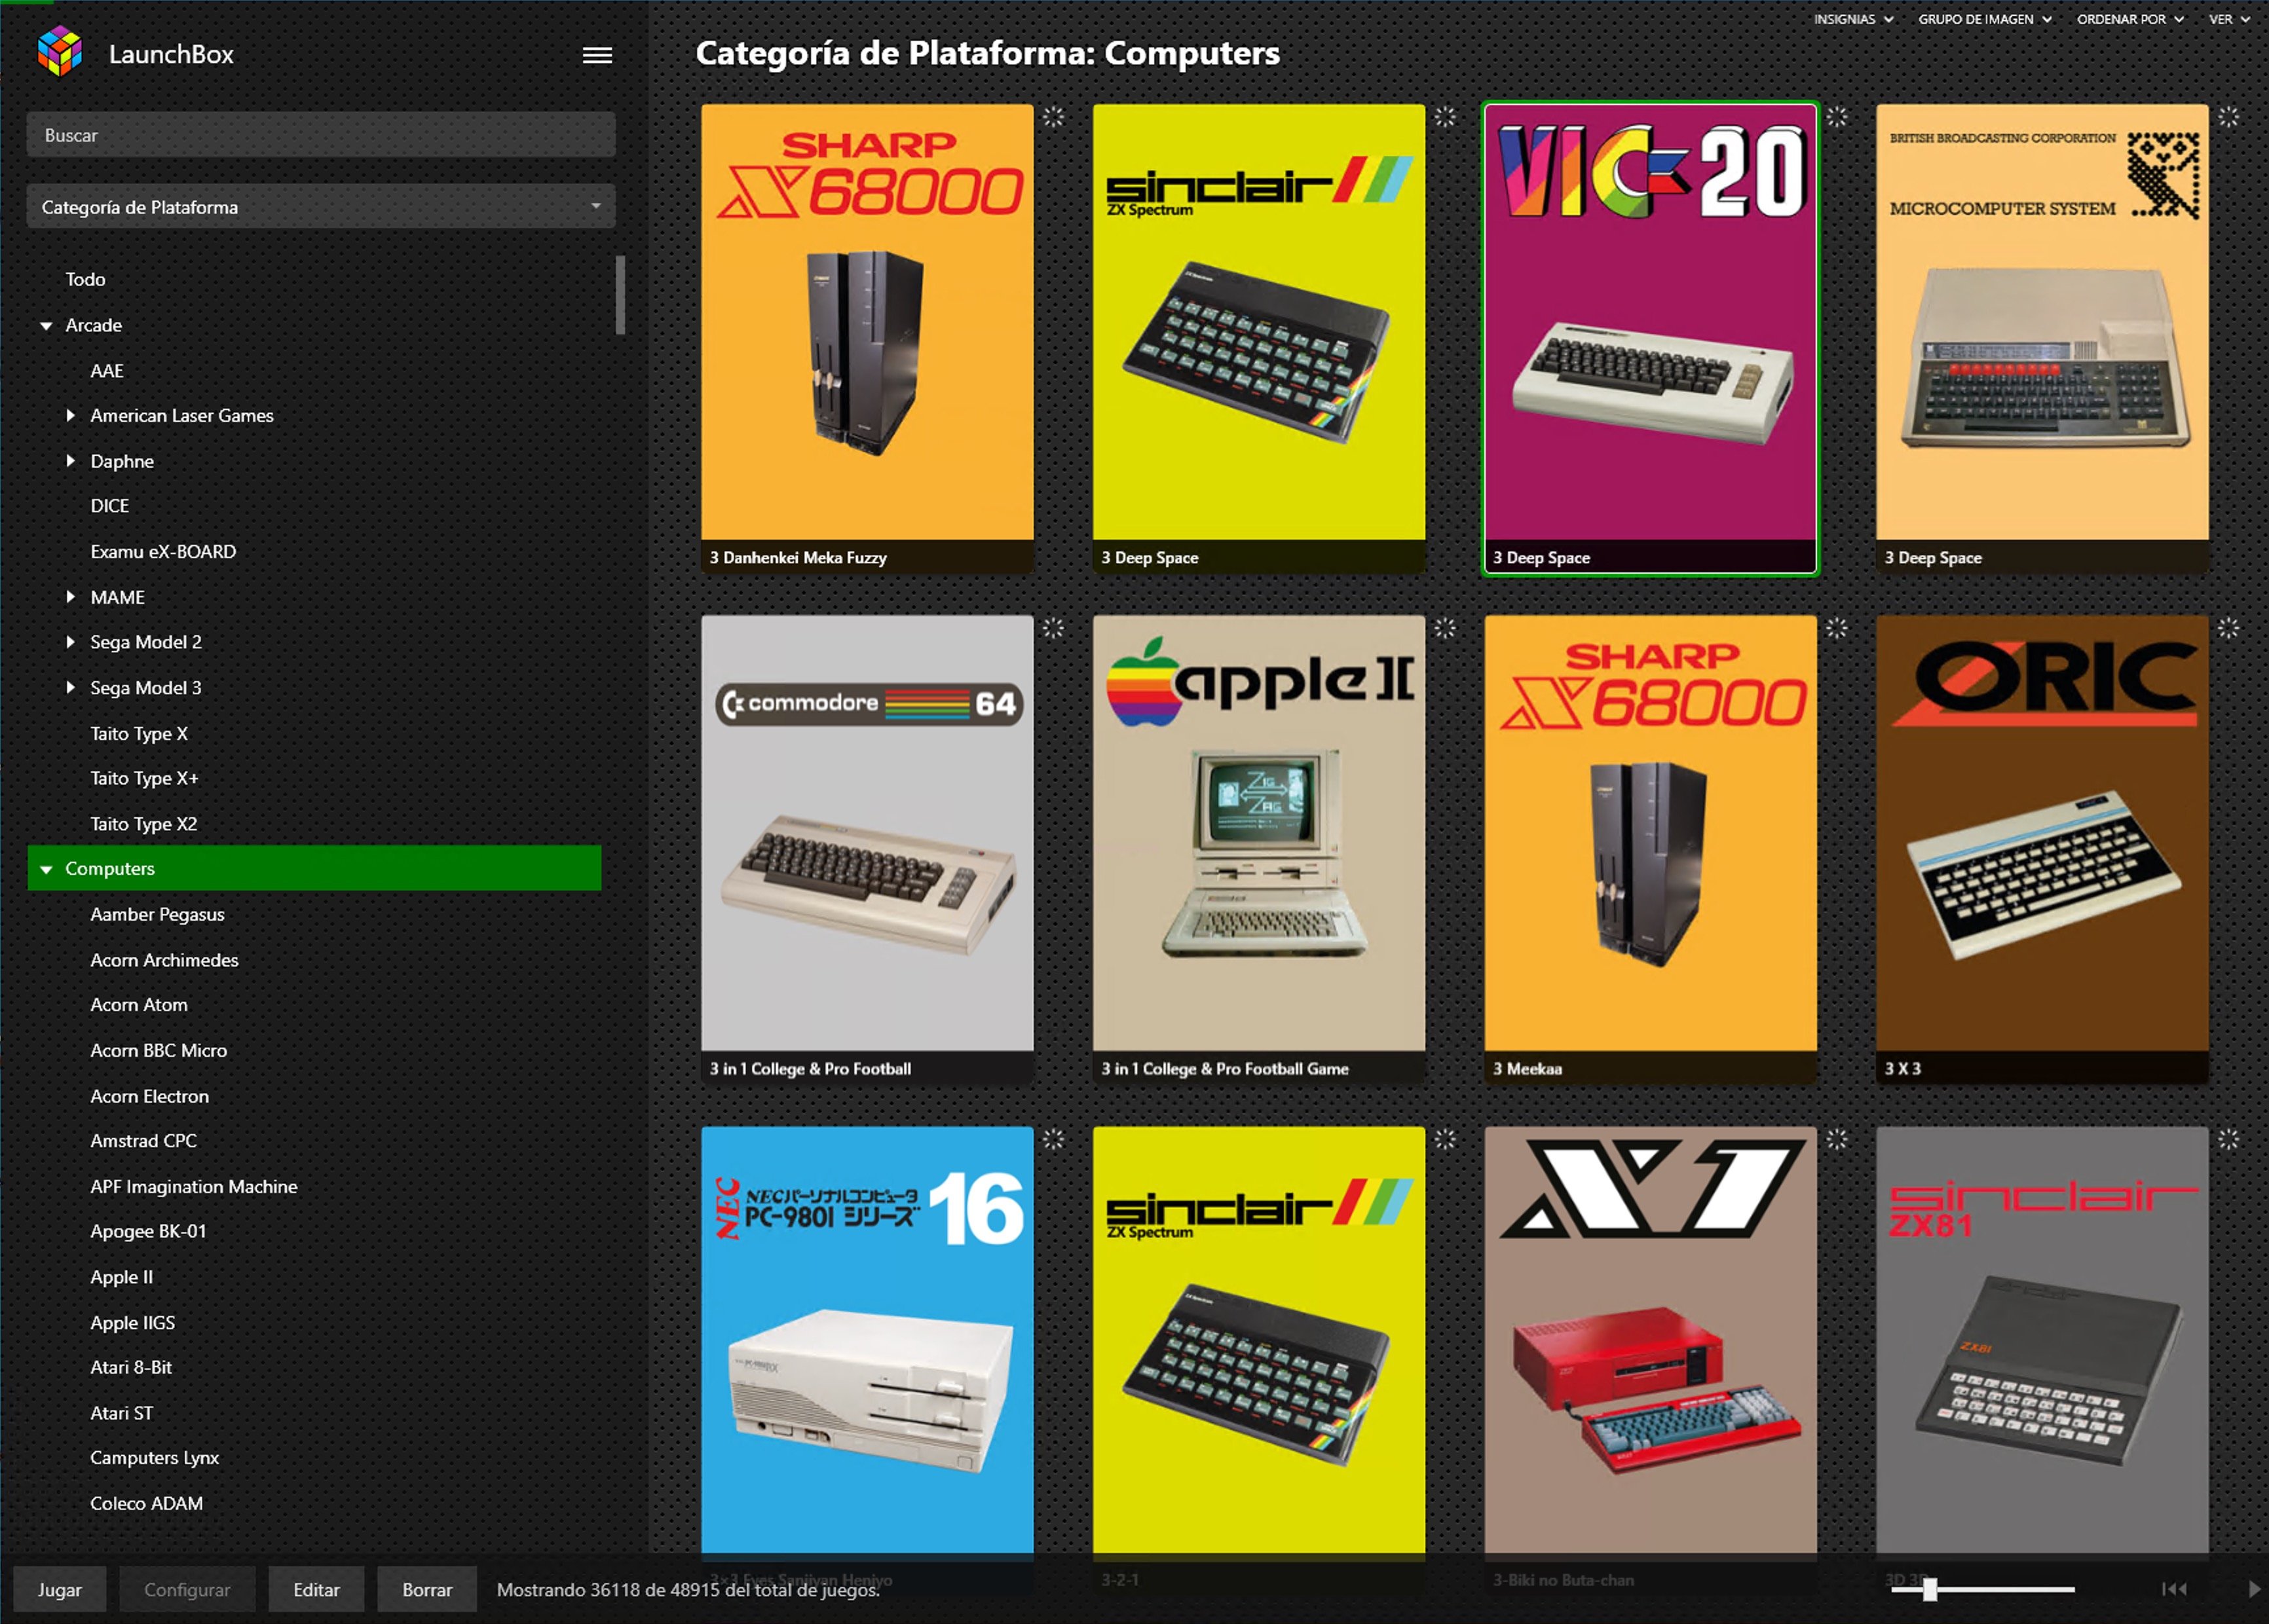Select the Oric 3 X 3 card
This screenshot has height=1624, width=2269.
click(x=2042, y=850)
